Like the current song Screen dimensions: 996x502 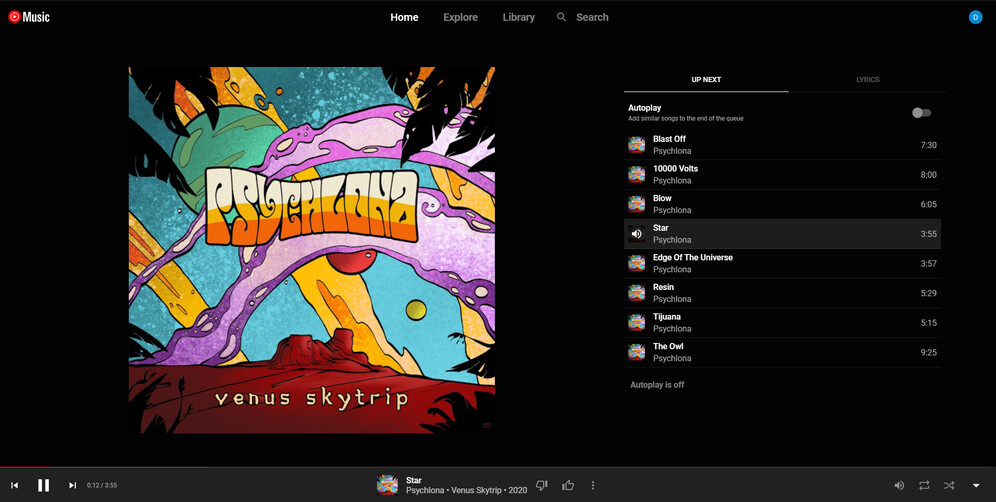(x=568, y=485)
